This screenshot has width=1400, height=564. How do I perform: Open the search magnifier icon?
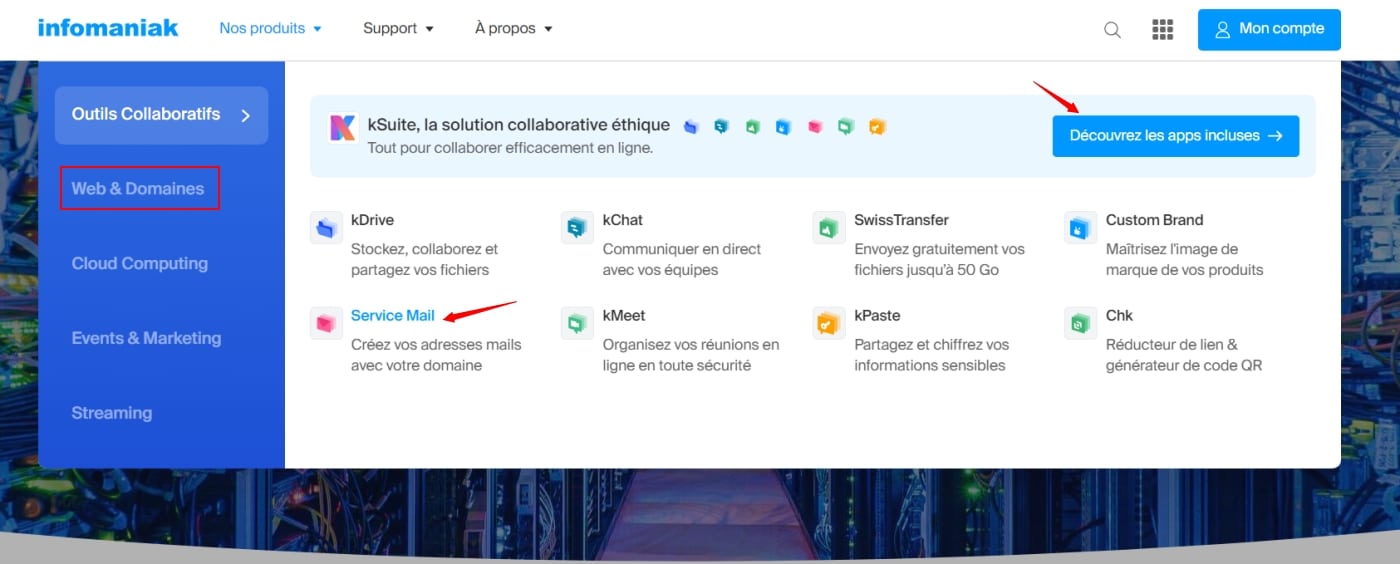1112,30
